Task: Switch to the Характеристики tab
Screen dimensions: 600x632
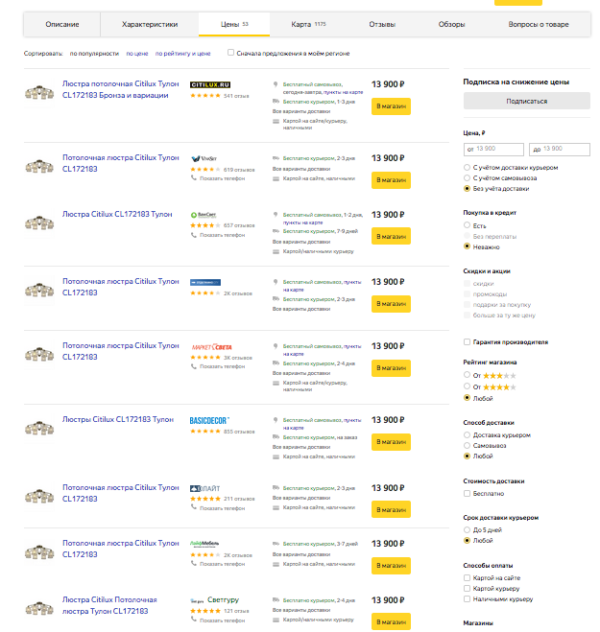Action: click(149, 25)
